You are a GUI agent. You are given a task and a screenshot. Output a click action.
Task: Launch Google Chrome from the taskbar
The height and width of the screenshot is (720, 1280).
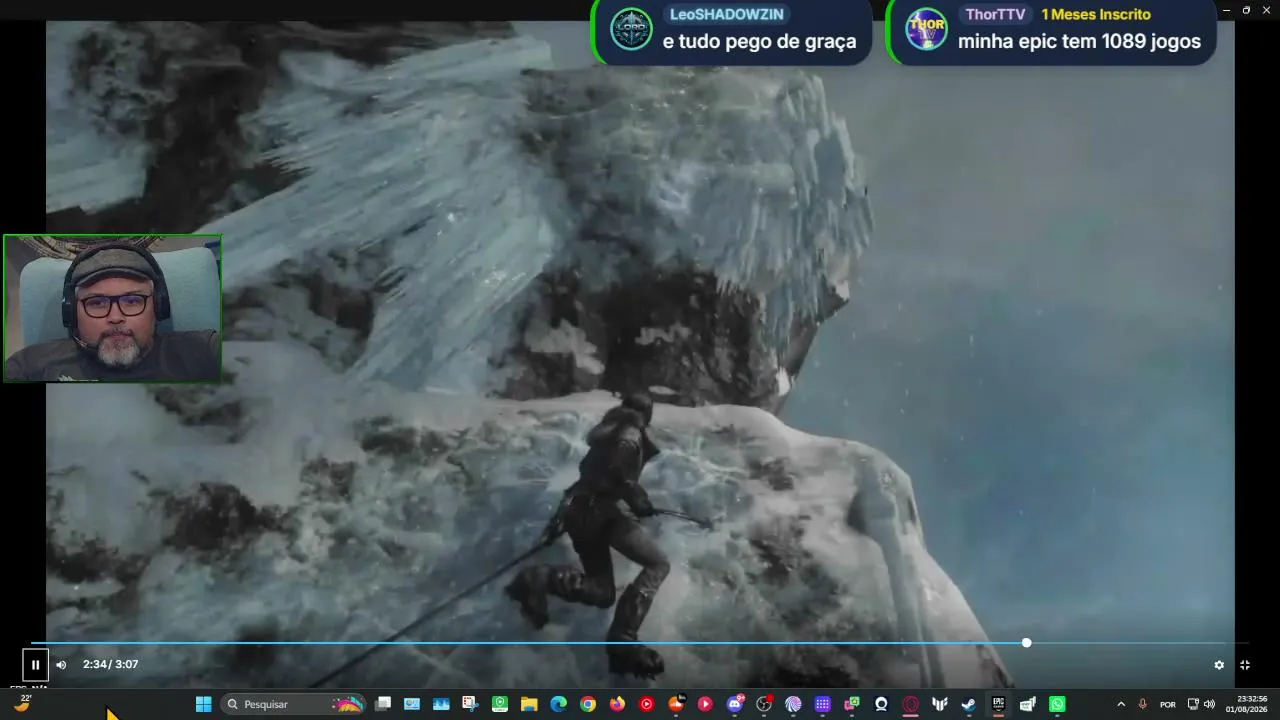(x=588, y=704)
